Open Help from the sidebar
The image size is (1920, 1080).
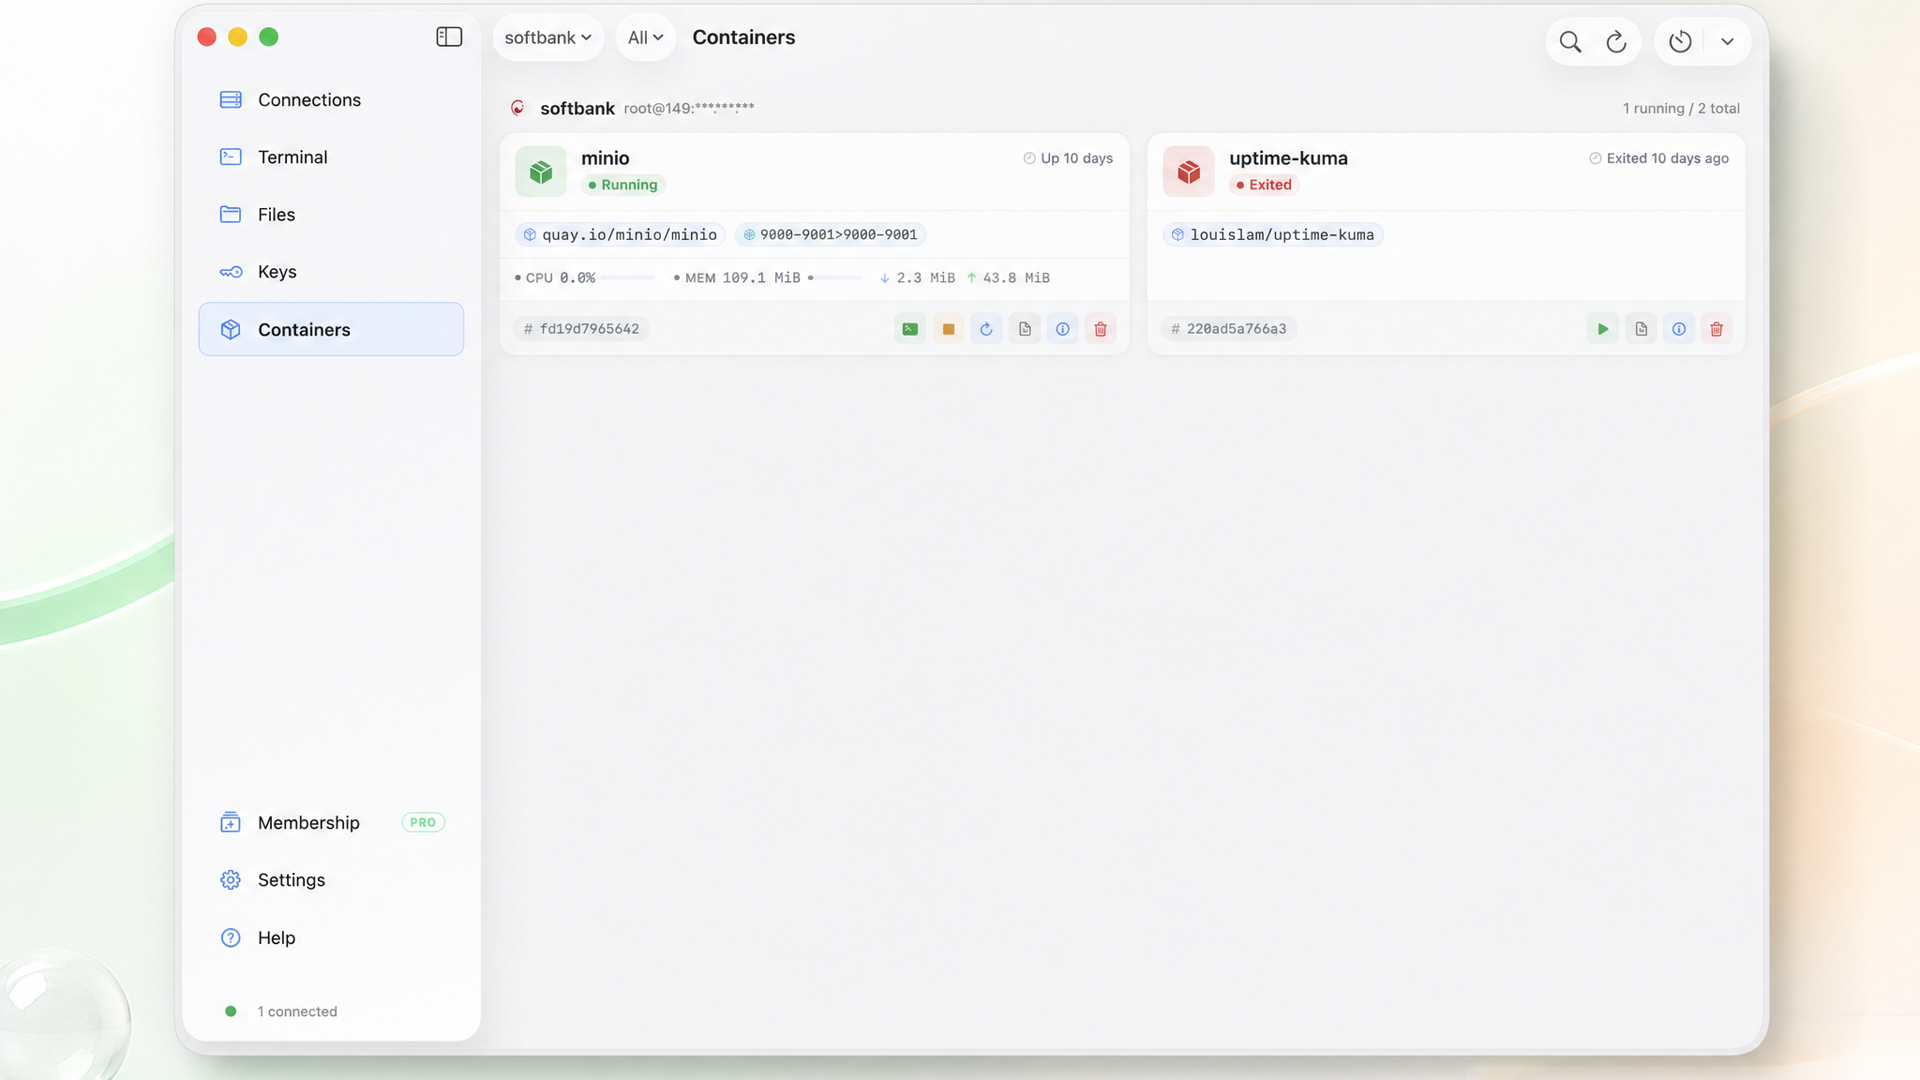331,938
